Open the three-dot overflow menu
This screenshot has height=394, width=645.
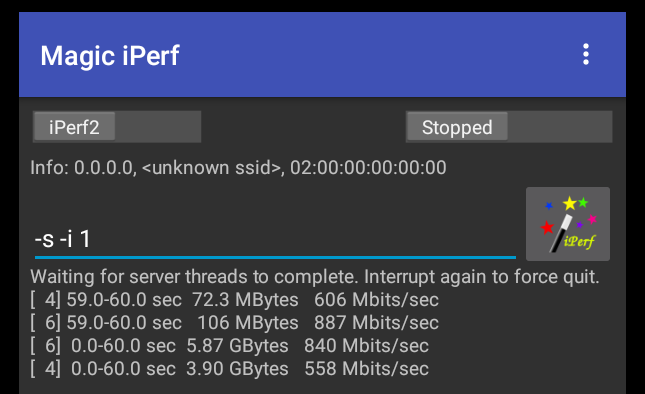click(586, 55)
